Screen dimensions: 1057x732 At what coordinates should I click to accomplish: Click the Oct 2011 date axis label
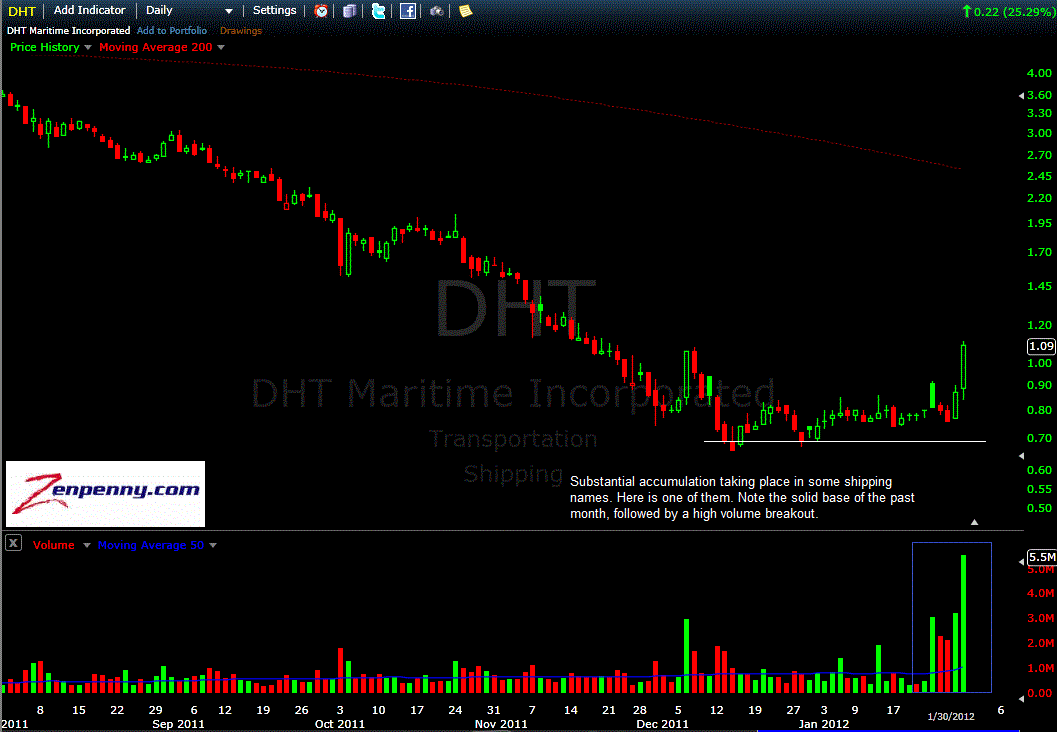[340, 724]
